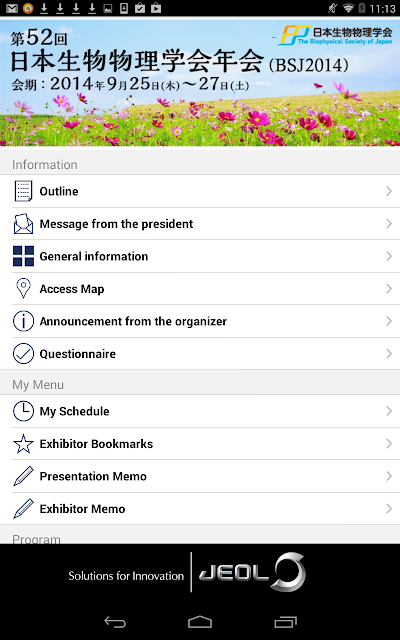
Task: Tap the Exhibitor Memo pencil icon
Action: tap(23, 509)
